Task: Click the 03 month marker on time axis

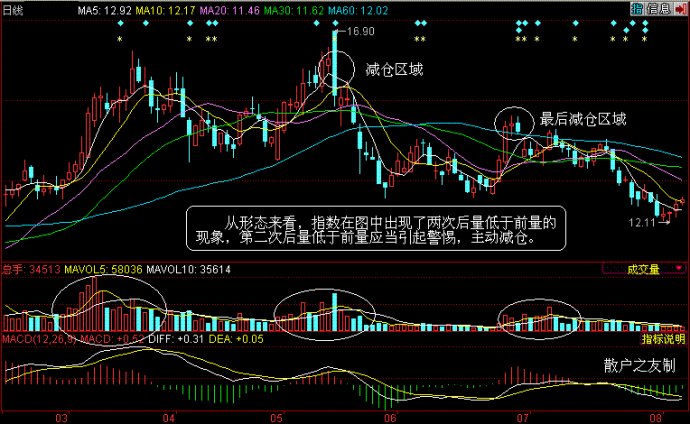Action: pyautogui.click(x=62, y=418)
